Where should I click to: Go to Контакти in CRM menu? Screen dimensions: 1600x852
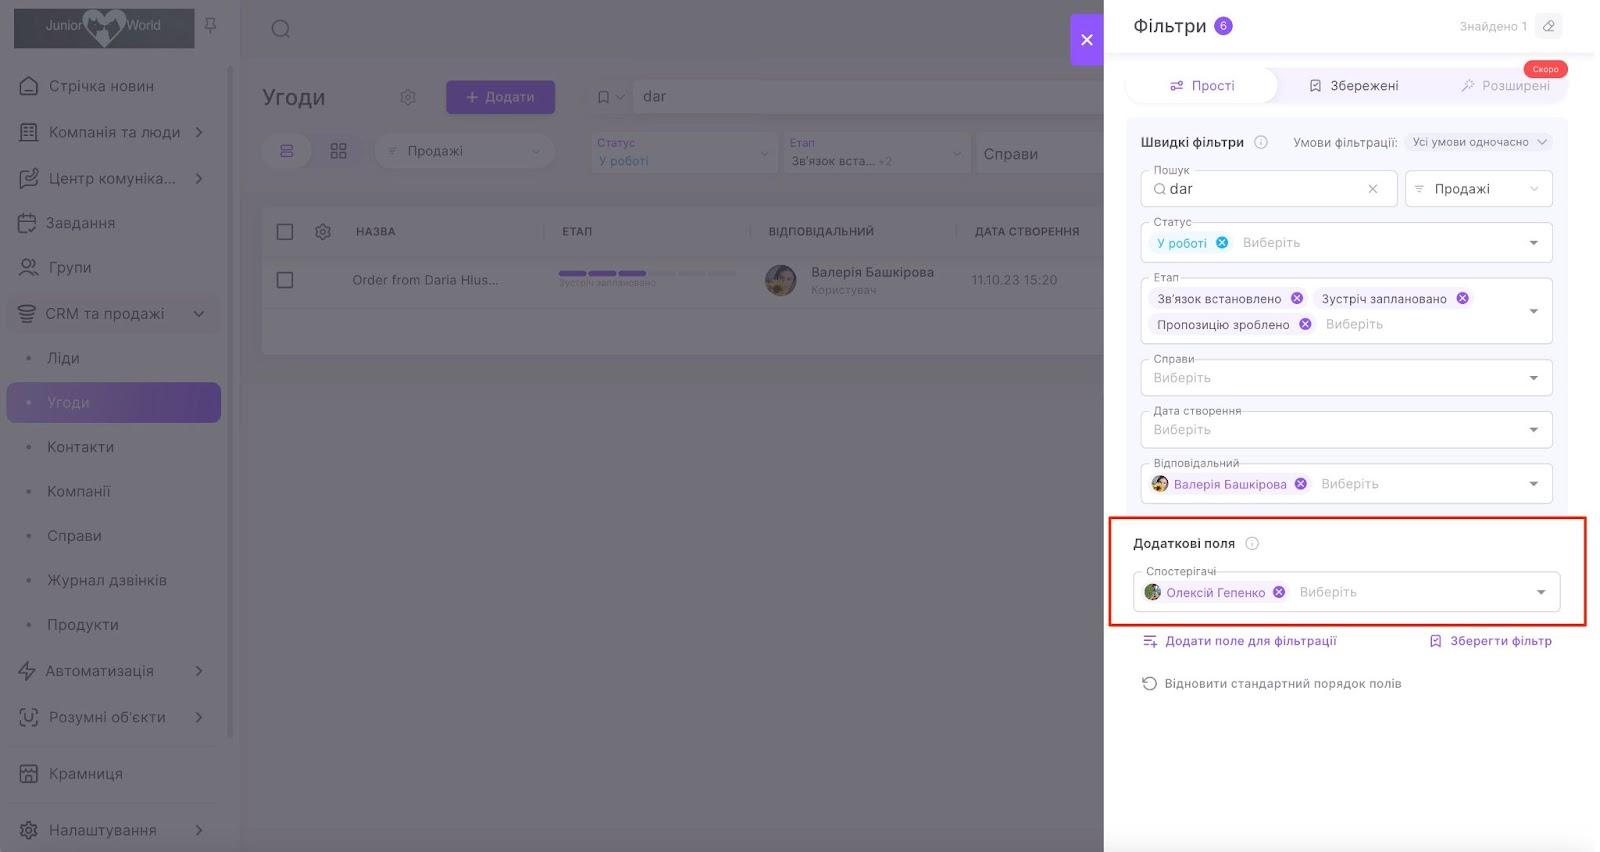pyautogui.click(x=80, y=447)
